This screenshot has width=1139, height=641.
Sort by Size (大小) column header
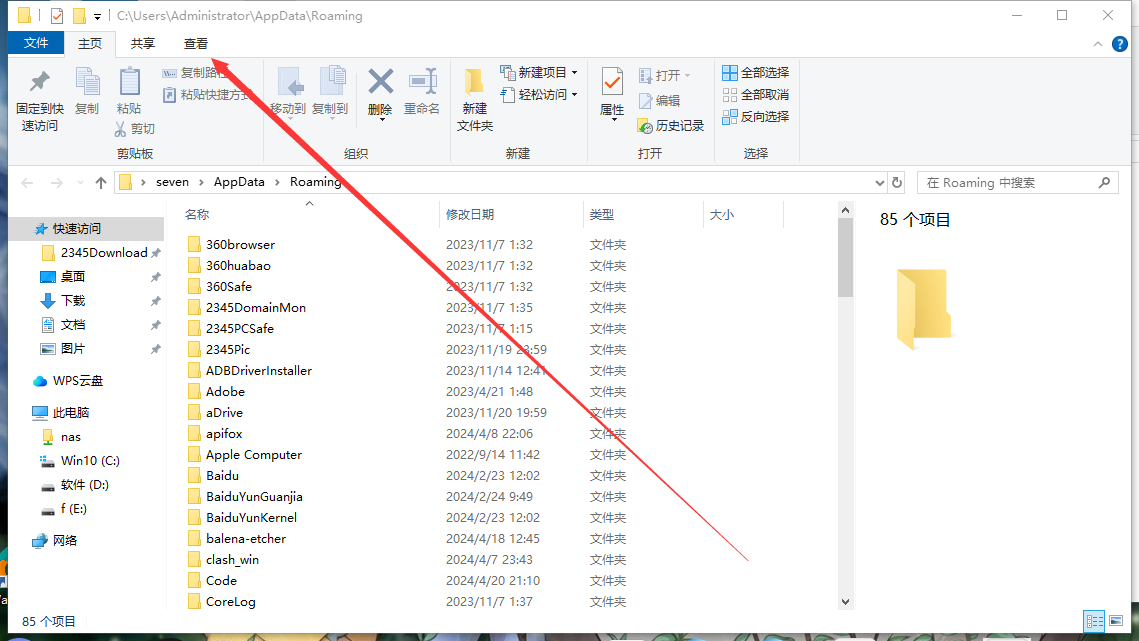click(721, 214)
